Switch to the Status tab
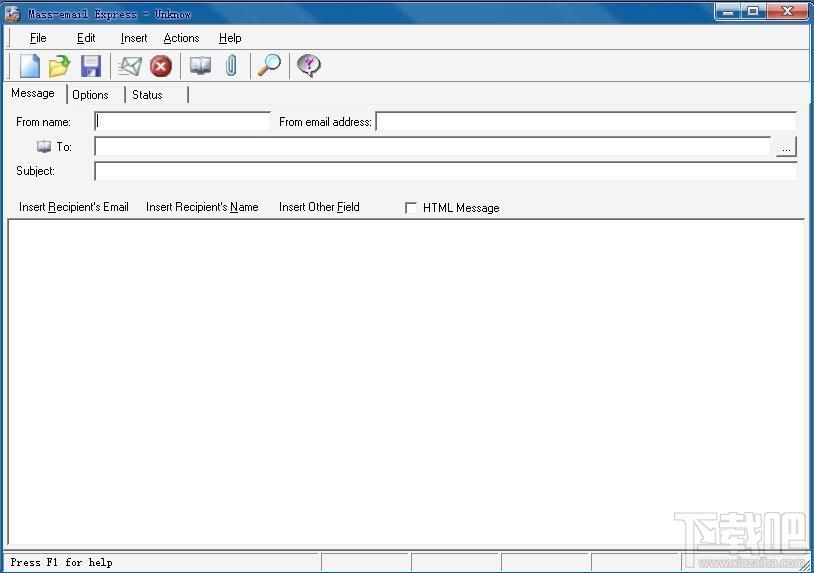 coord(147,95)
